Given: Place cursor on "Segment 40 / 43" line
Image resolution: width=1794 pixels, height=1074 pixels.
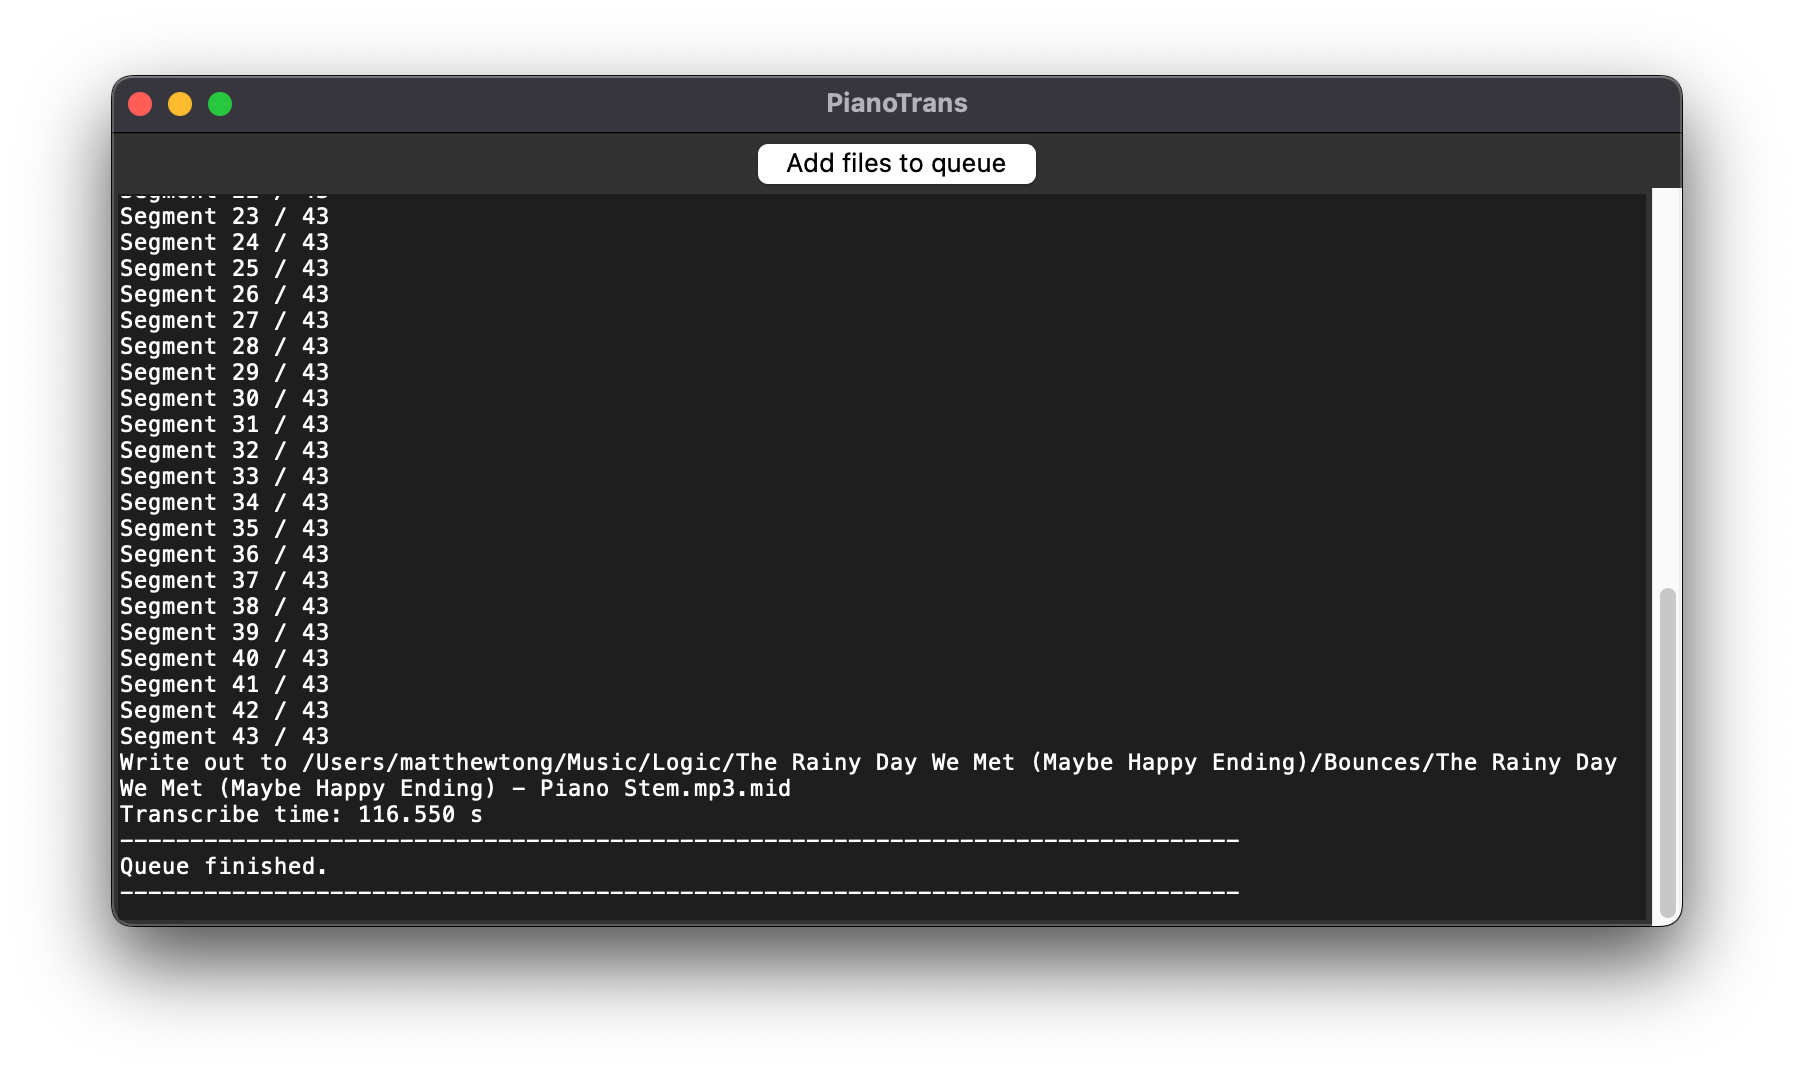Looking at the screenshot, I should click(224, 659).
